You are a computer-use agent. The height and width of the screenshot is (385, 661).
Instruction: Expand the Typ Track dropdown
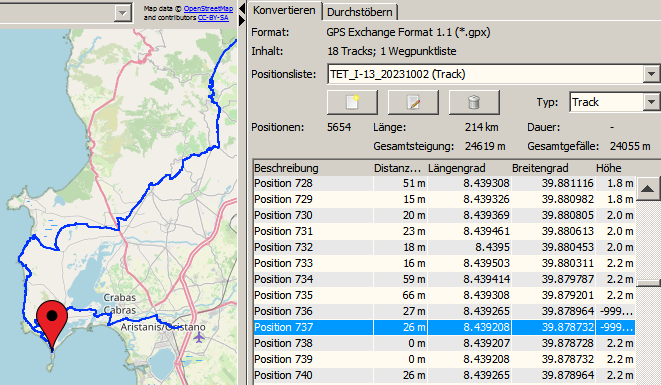point(651,102)
